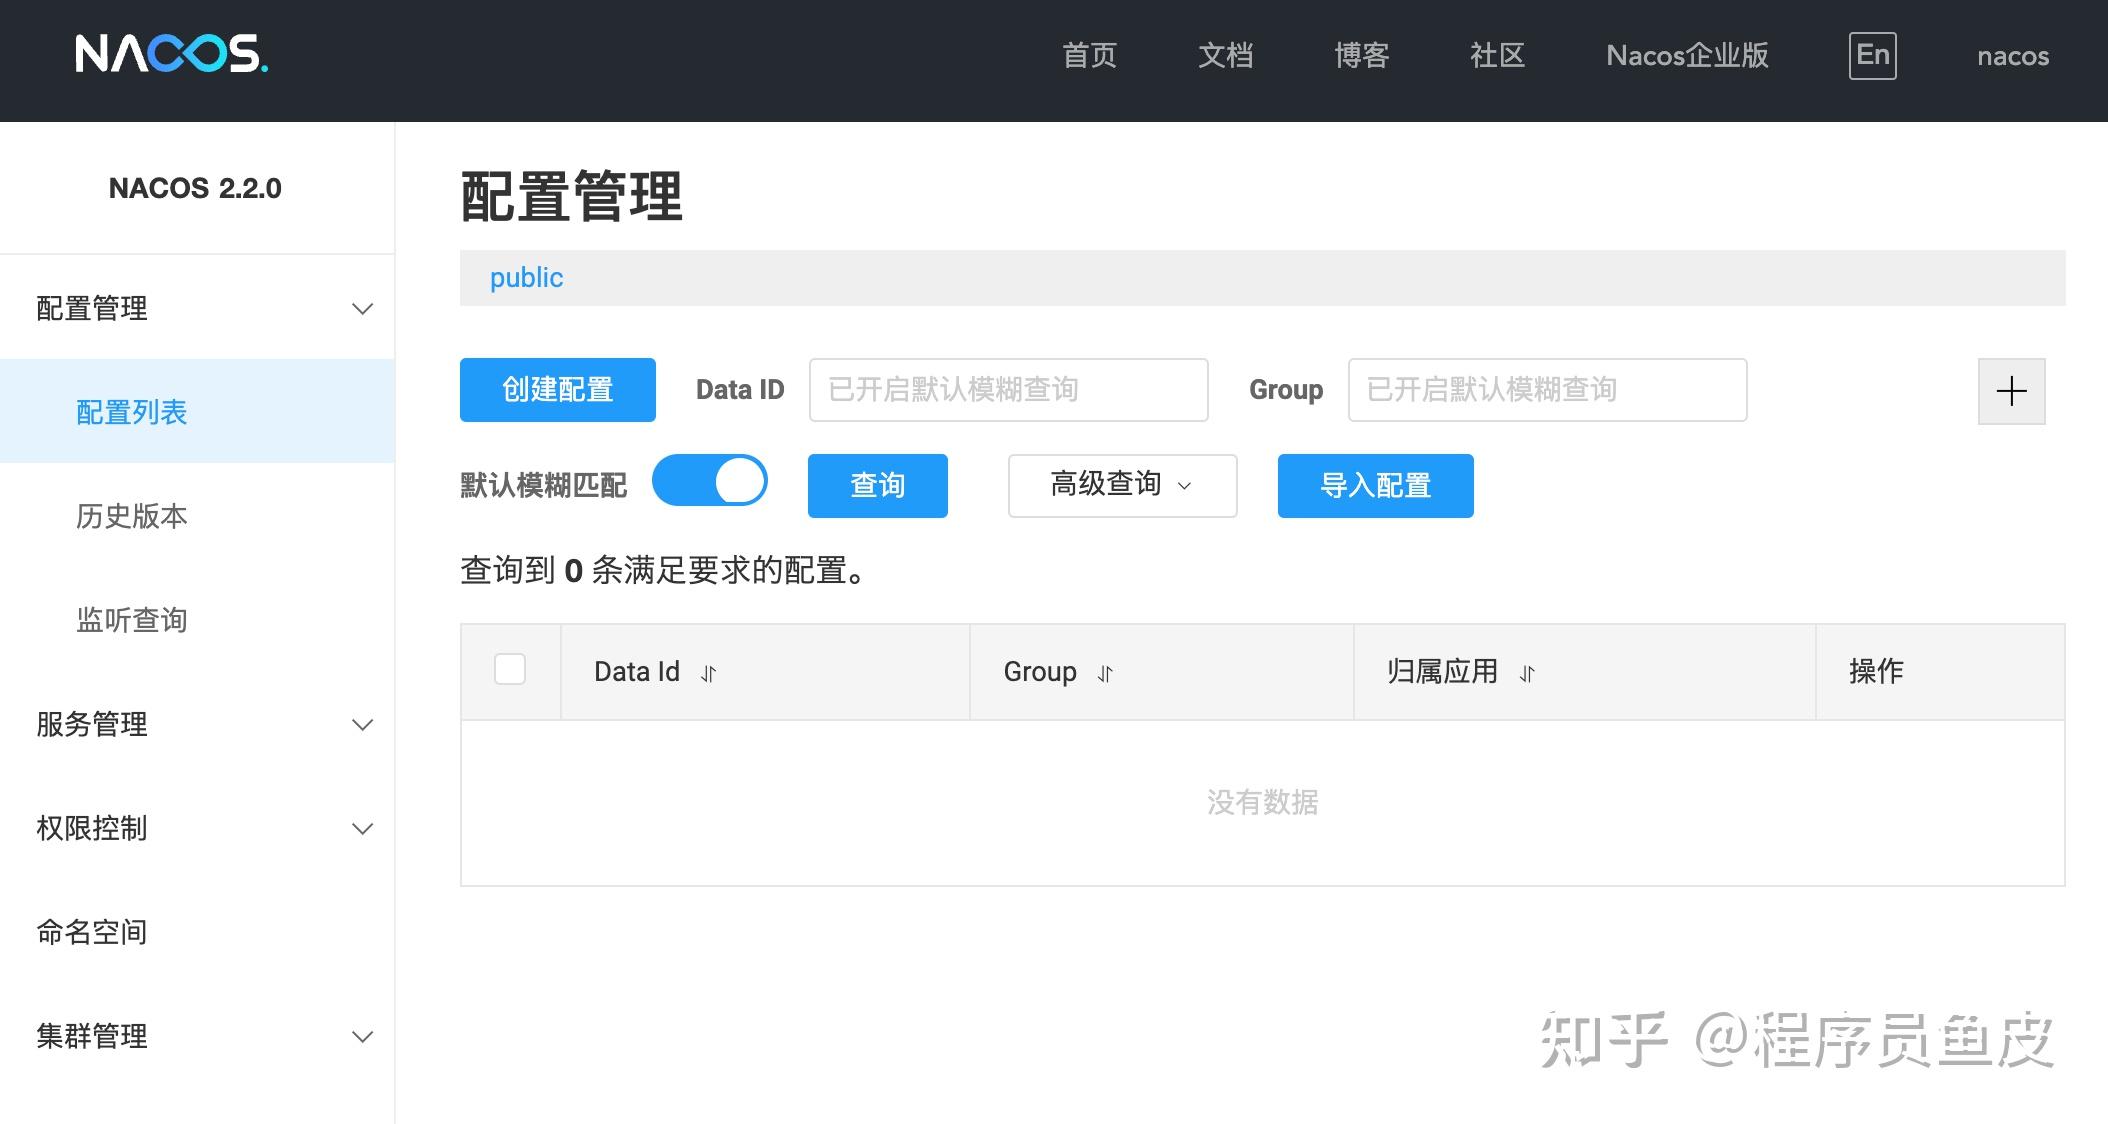Viewport: 2108px width, 1124px height.
Task: Go to 命名空间 page
Action: pyautogui.click(x=92, y=932)
